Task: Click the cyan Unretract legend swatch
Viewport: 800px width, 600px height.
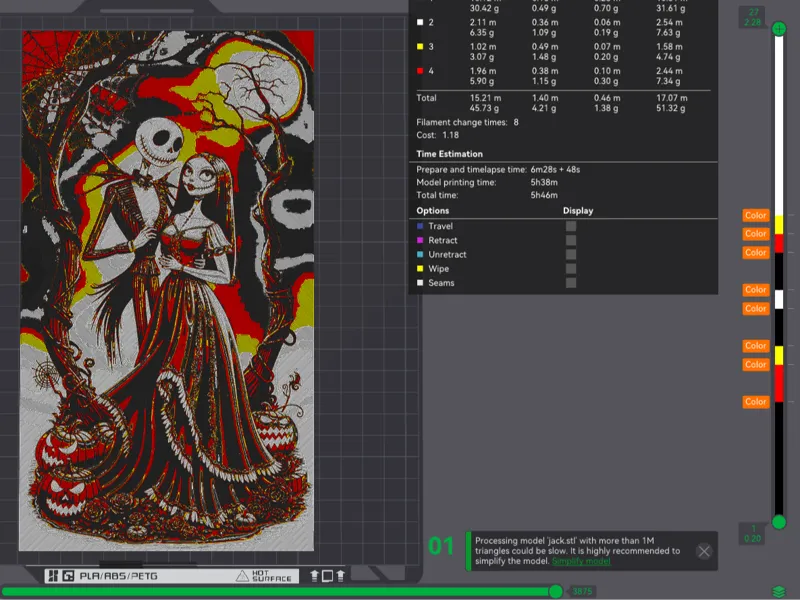Action: pyautogui.click(x=420, y=255)
